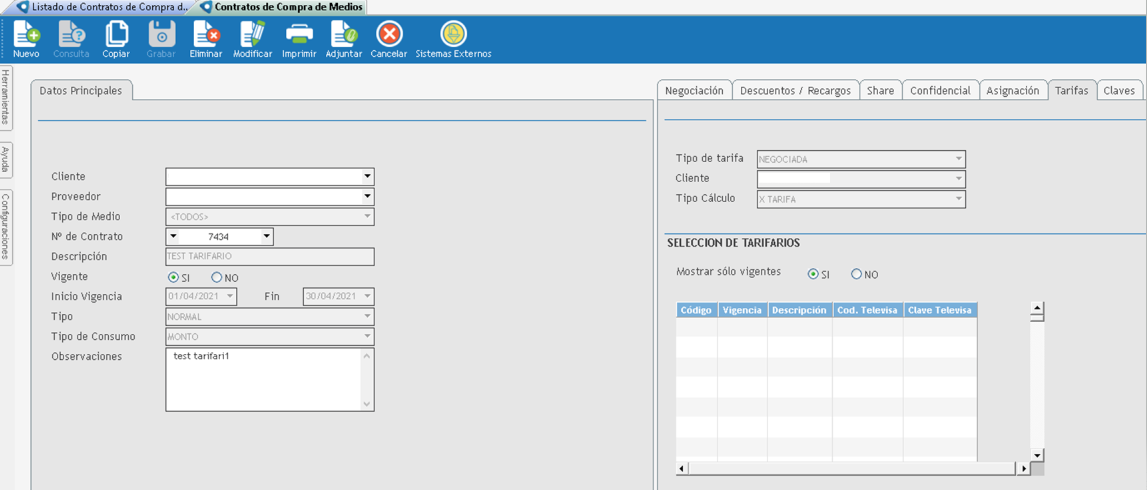This screenshot has height=490, width=1147.
Task: Expand the Nº de Contrato right dropdown arrow
Action: point(266,237)
